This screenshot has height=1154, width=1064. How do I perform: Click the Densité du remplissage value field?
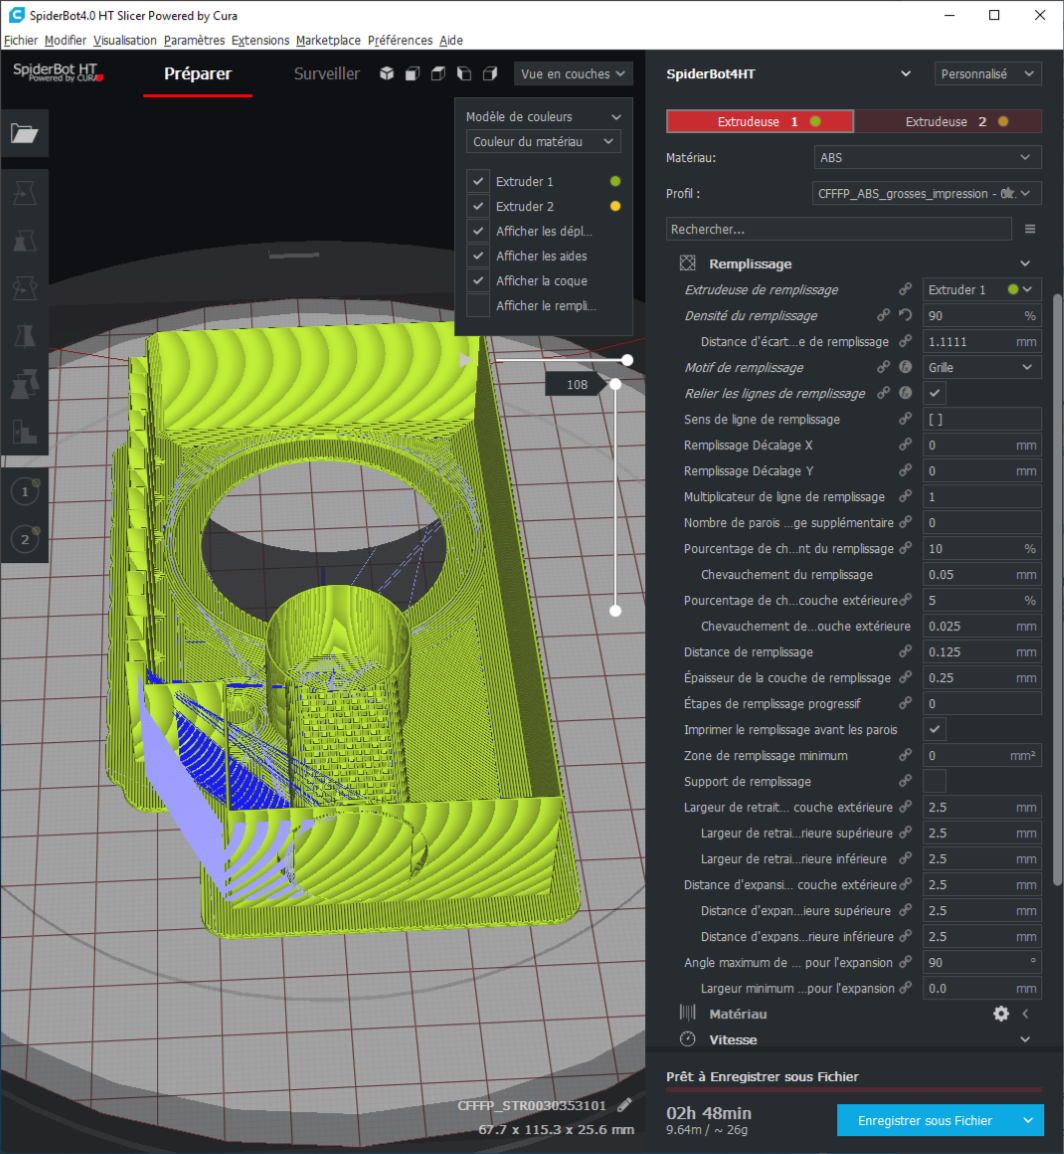pyautogui.click(x=982, y=315)
